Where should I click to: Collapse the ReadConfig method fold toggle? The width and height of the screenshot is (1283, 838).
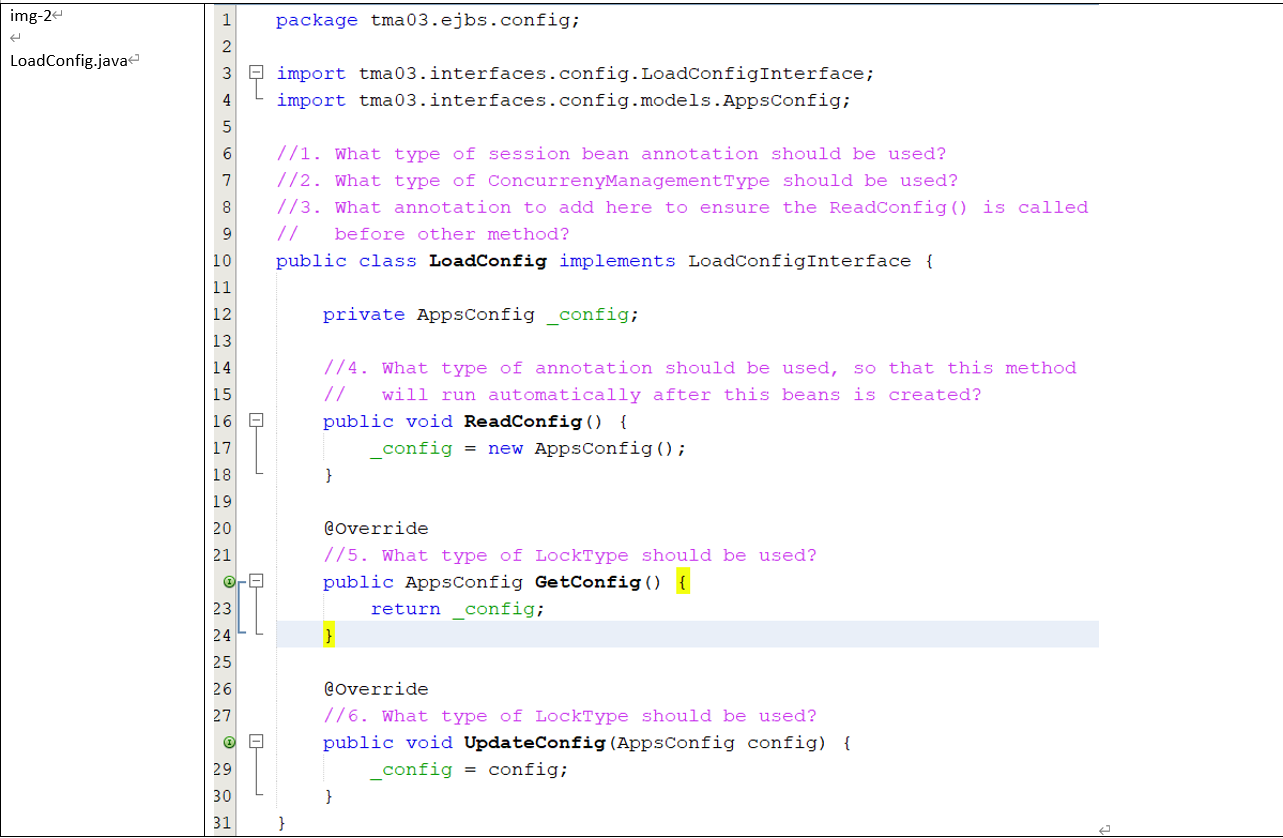[256, 421]
